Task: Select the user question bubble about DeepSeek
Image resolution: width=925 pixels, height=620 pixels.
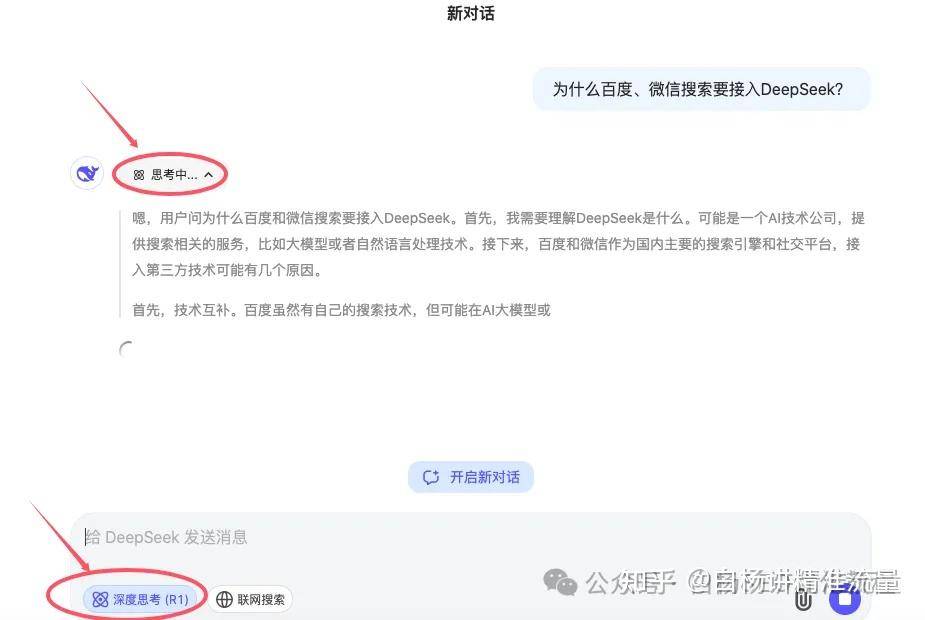Action: click(701, 89)
